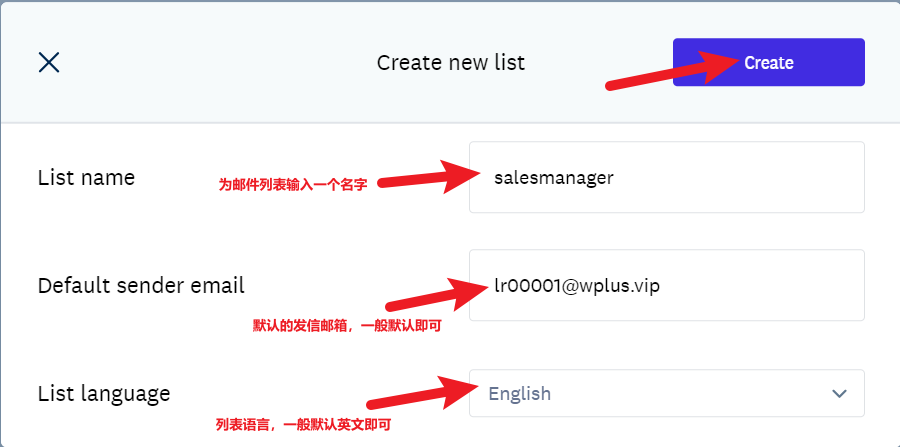The image size is (900, 447).
Task: Click the "List language" label
Action: (104, 394)
